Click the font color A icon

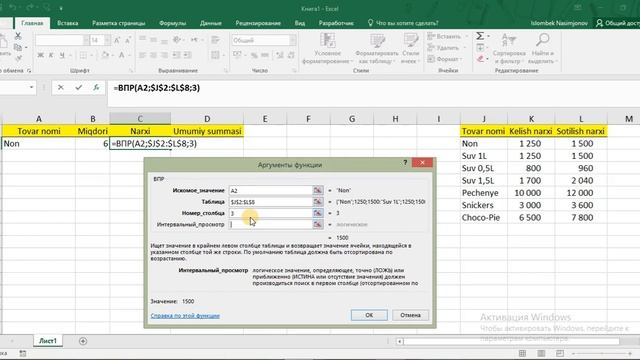click(x=121, y=55)
